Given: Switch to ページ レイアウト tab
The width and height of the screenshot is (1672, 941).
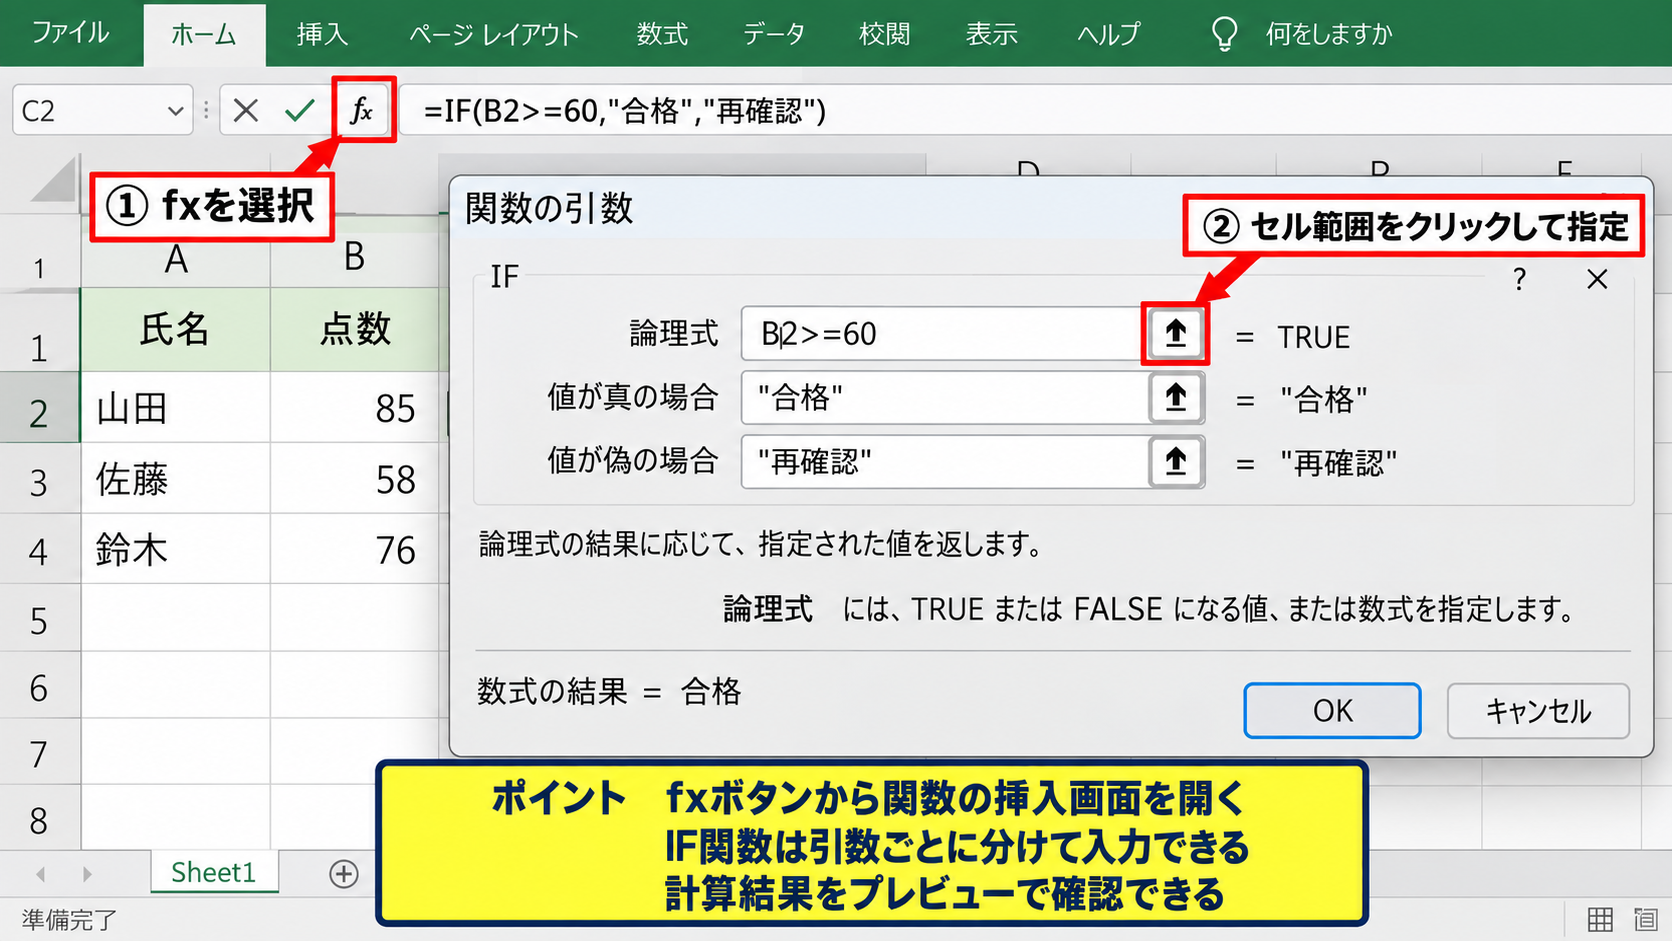Looking at the screenshot, I should click(494, 34).
